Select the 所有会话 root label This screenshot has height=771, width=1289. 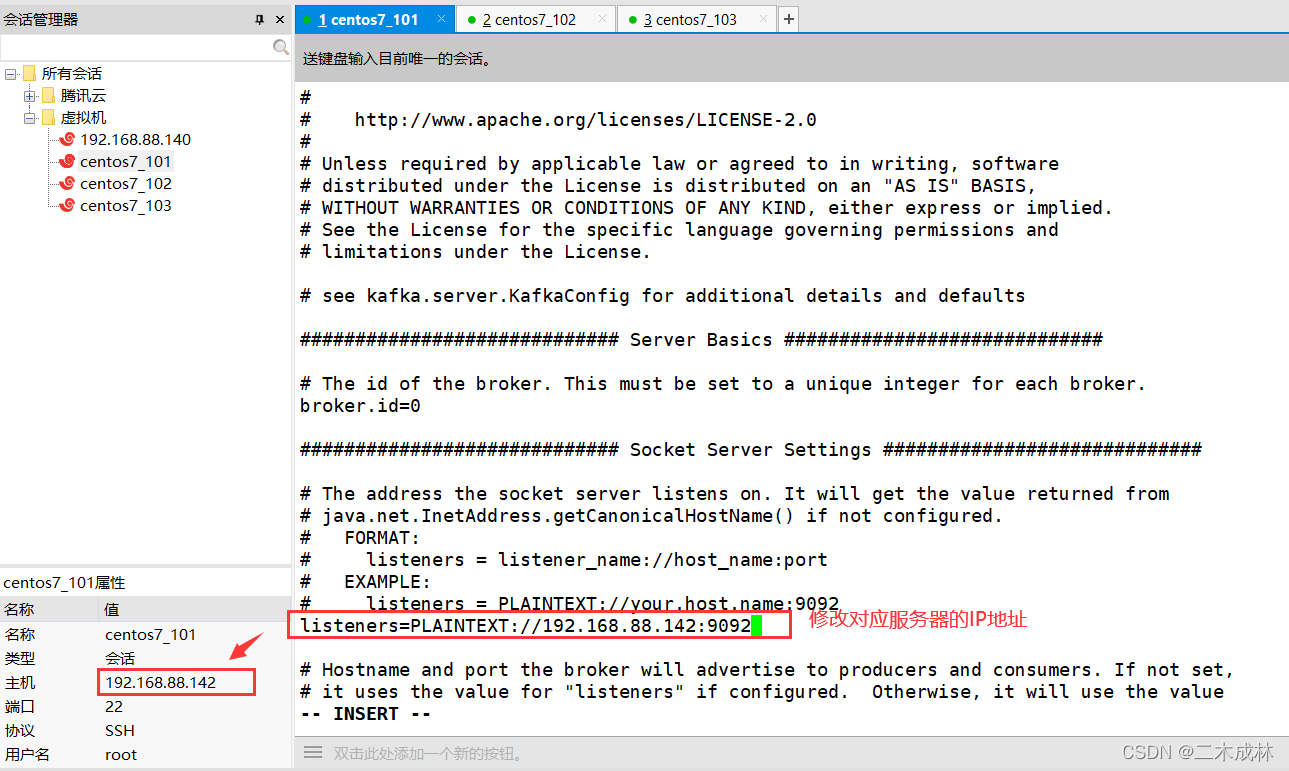pyautogui.click(x=71, y=74)
